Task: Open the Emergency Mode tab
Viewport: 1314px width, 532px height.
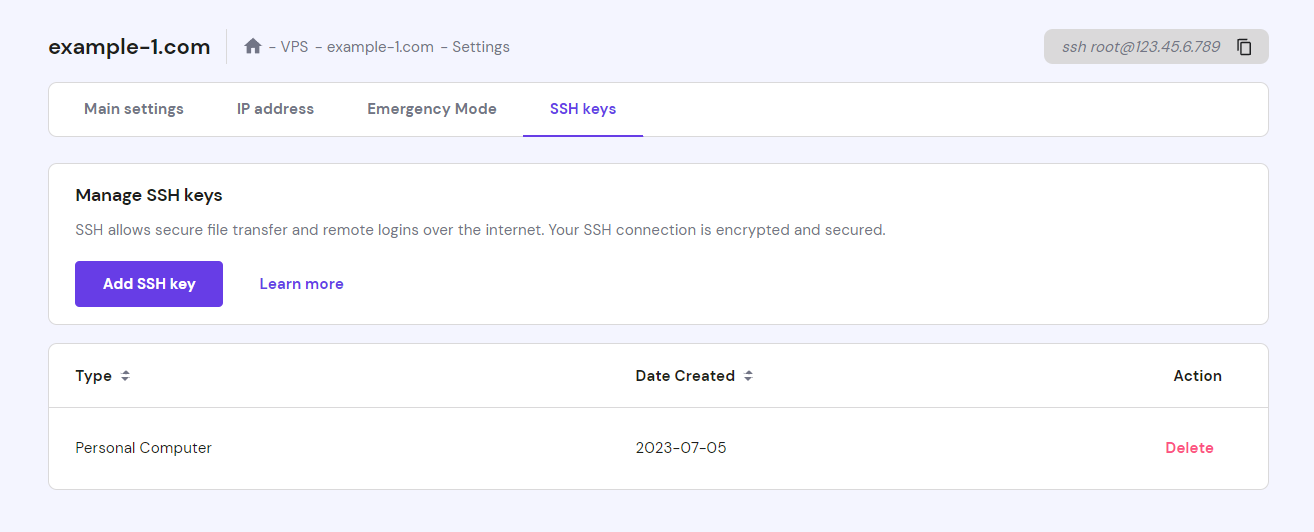Action: (x=432, y=109)
